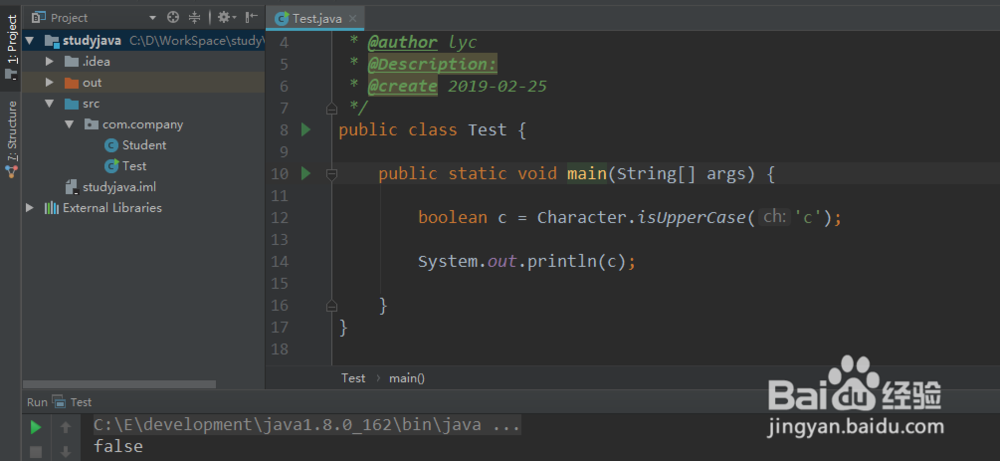Click the main method name
Image resolution: width=1000 pixels, height=461 pixels.
(x=587, y=173)
